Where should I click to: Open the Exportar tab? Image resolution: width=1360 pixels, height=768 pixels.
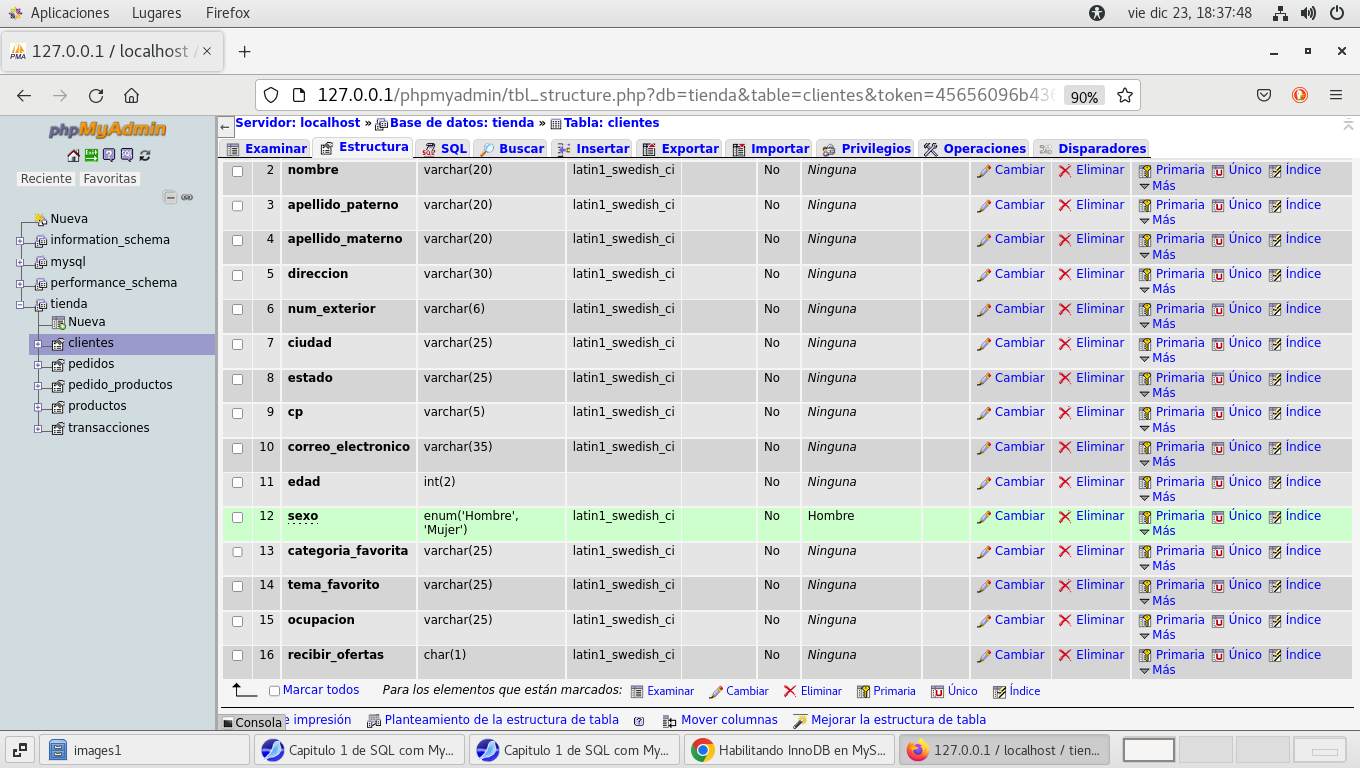[680, 148]
